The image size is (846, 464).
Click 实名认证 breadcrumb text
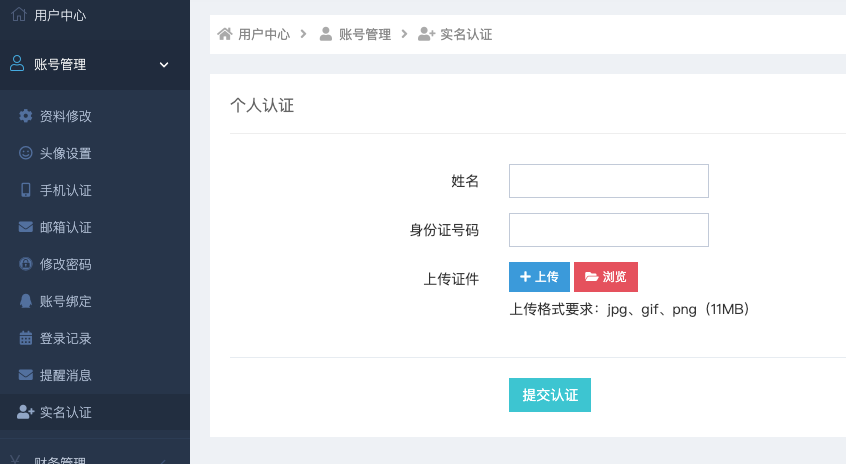(466, 35)
